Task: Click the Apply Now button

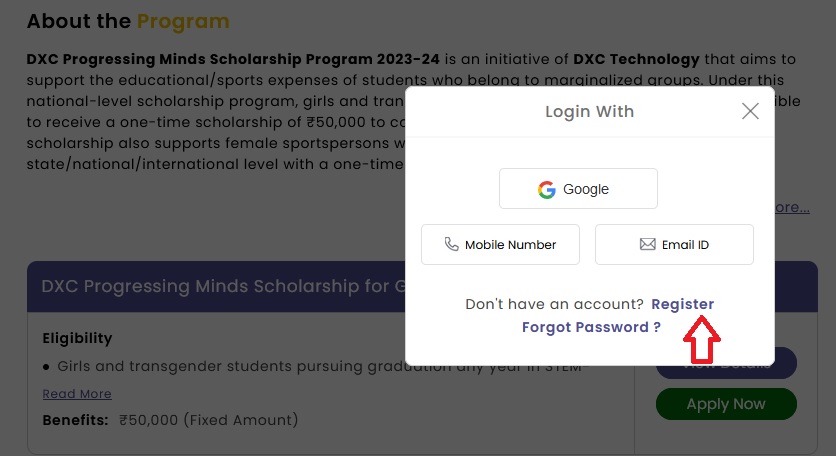Action: click(x=726, y=404)
